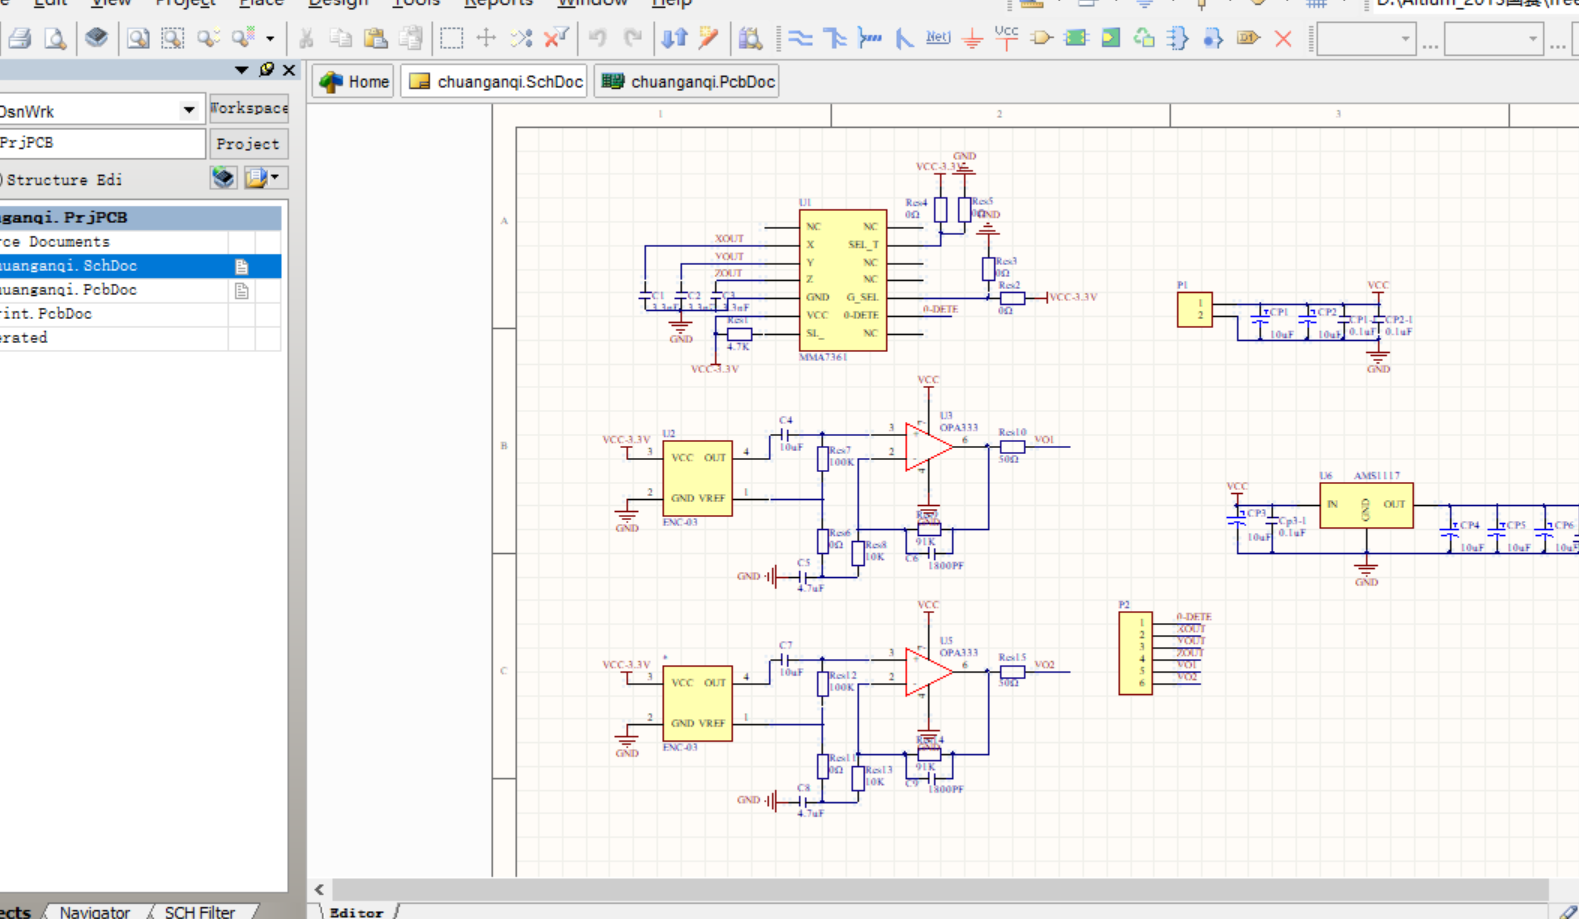Switch to the Home tab

click(354, 82)
